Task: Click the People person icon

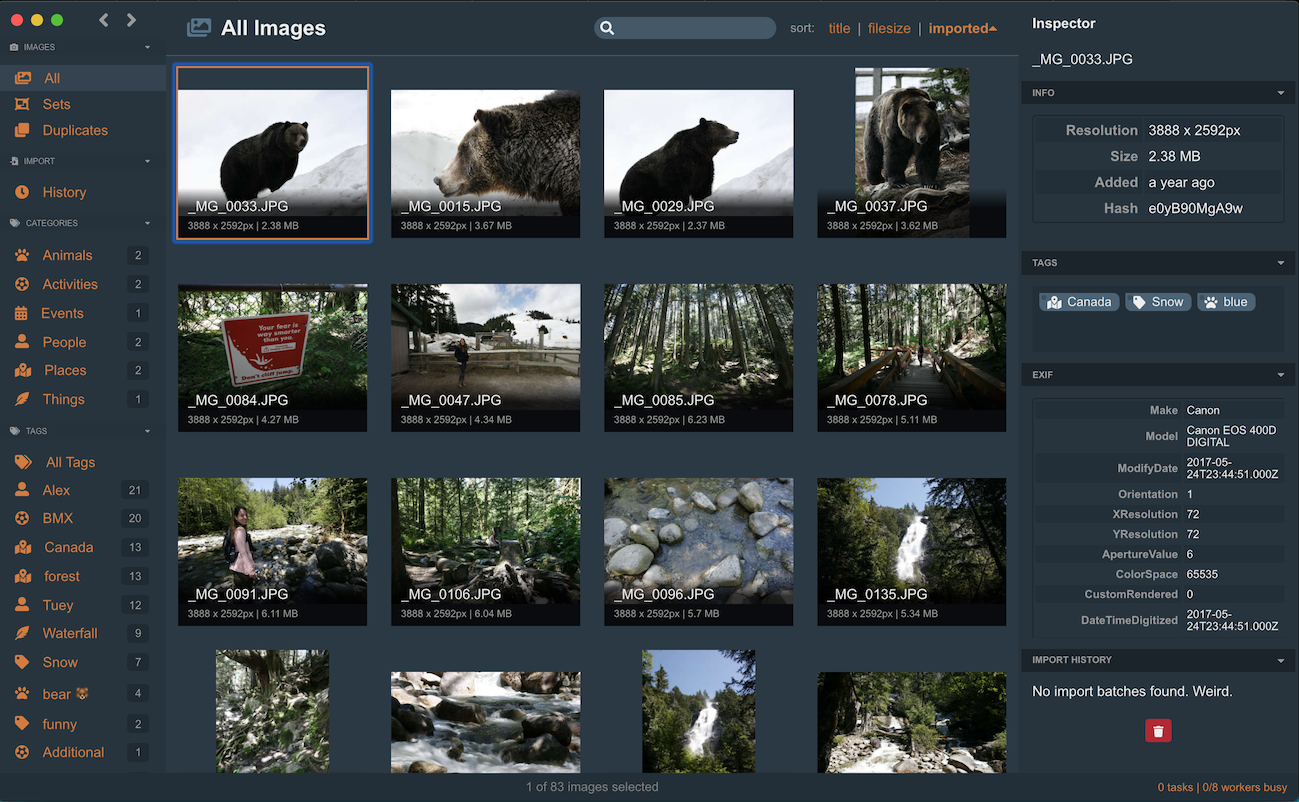Action: click(x=22, y=342)
